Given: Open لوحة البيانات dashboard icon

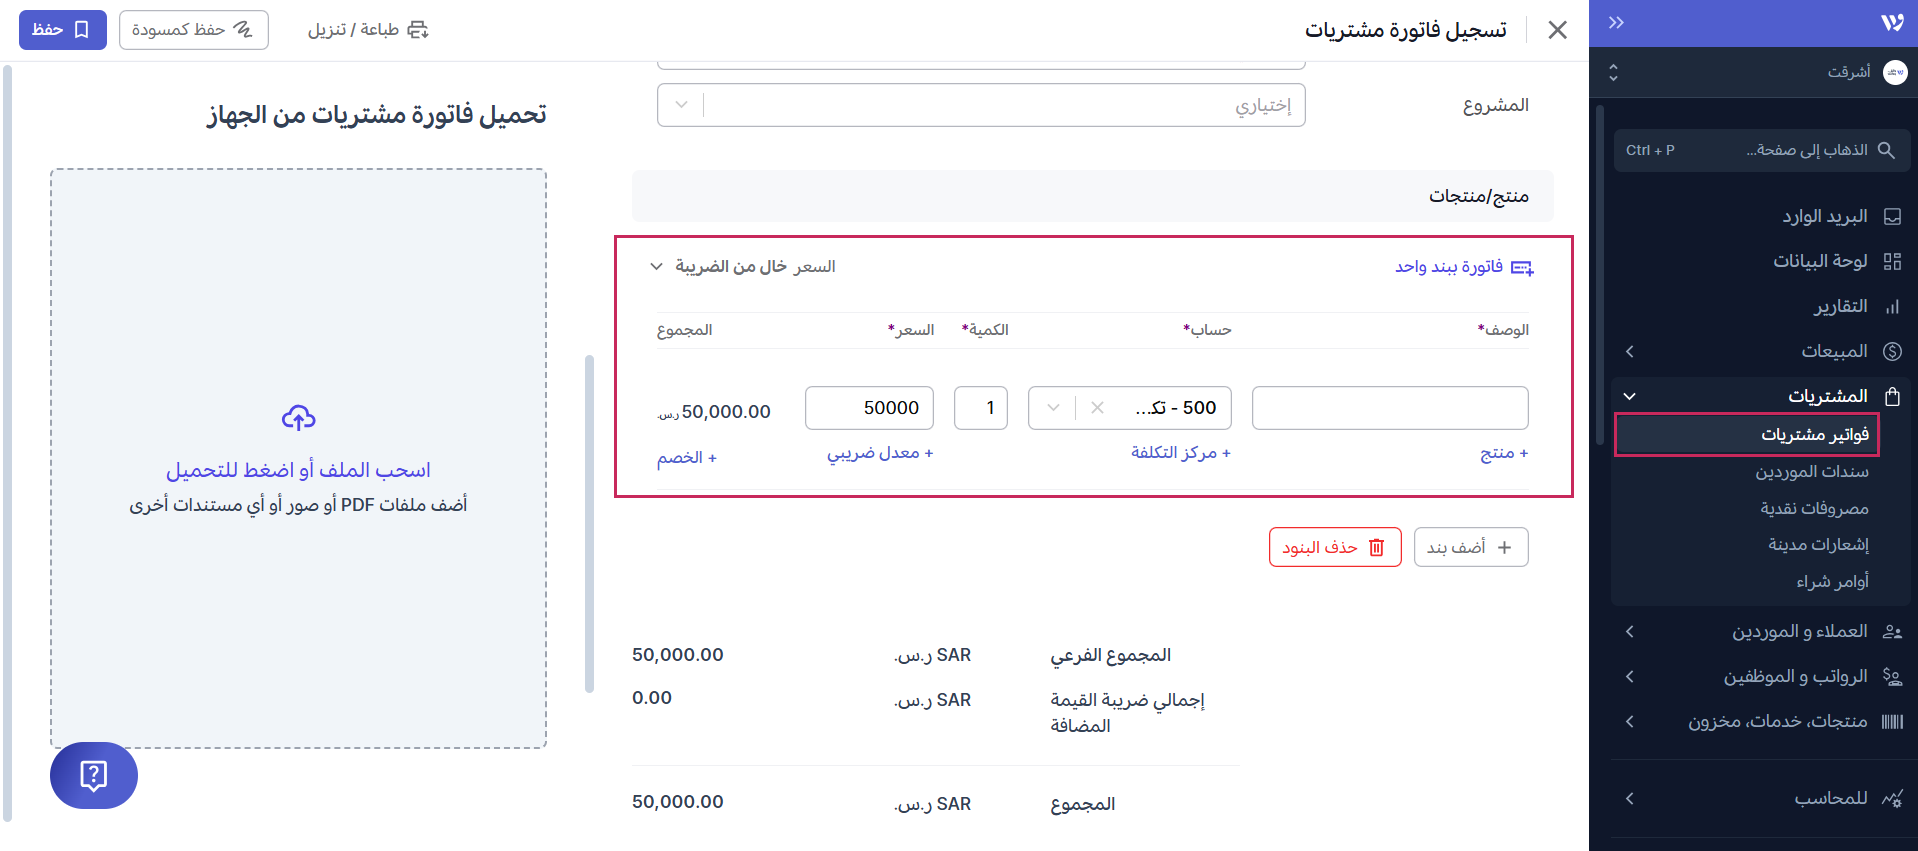Looking at the screenshot, I should (x=1891, y=261).
